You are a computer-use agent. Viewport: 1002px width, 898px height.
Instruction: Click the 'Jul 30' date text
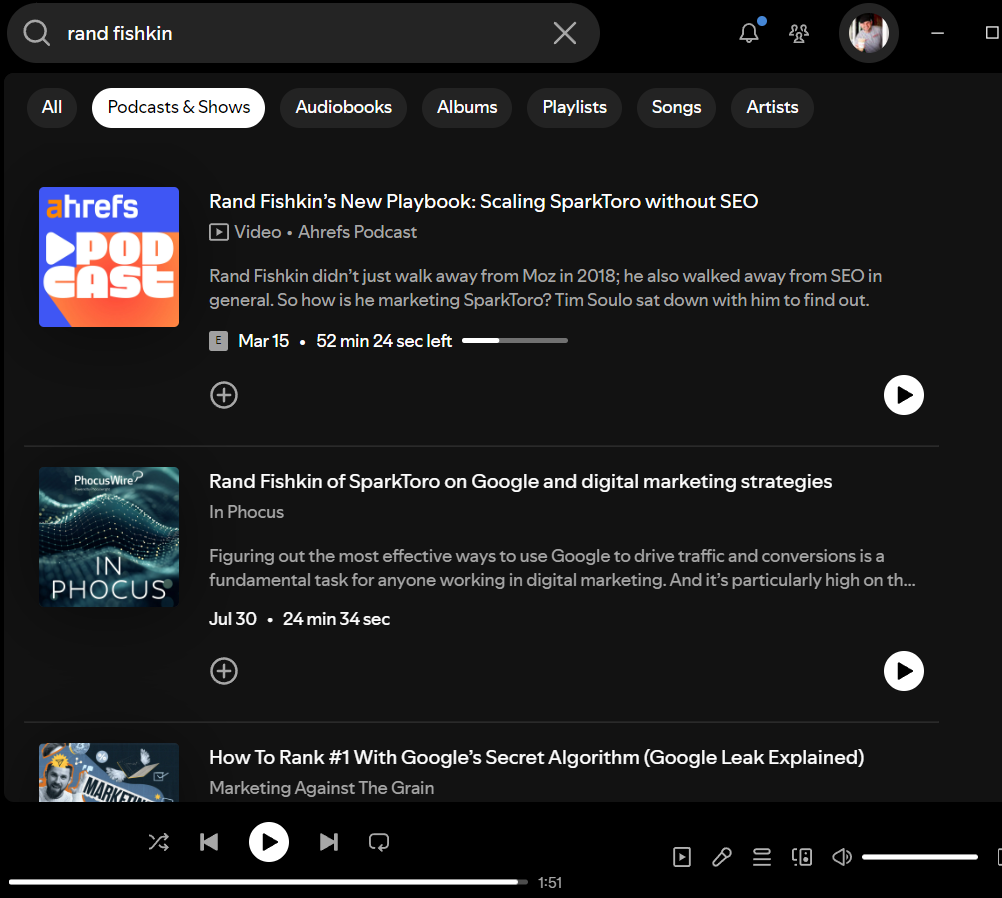(233, 619)
